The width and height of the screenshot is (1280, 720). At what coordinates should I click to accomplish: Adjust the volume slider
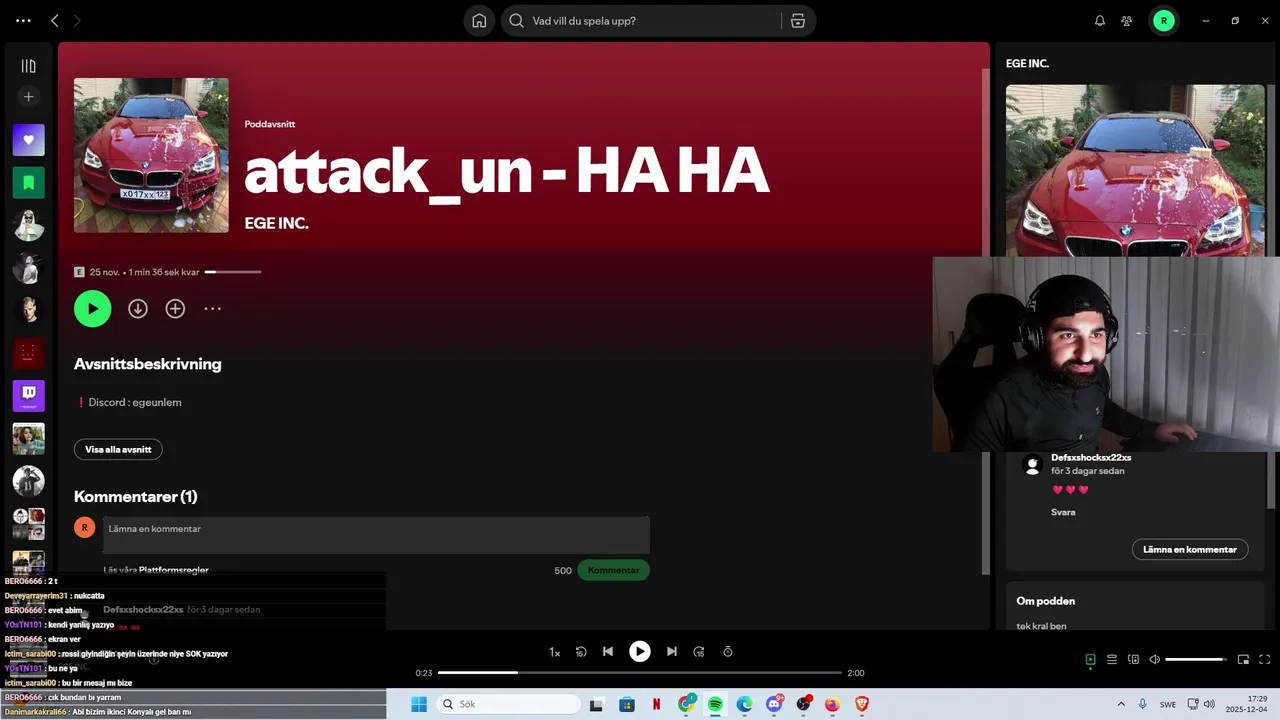pos(1196,660)
